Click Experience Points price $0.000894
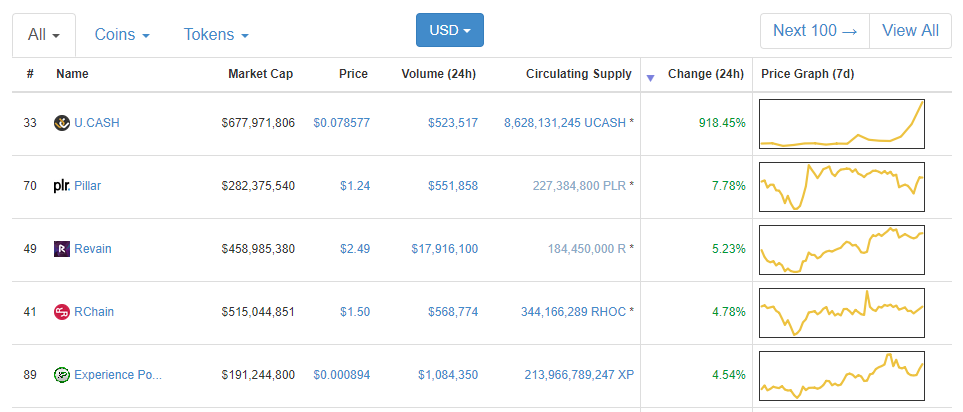 341,375
